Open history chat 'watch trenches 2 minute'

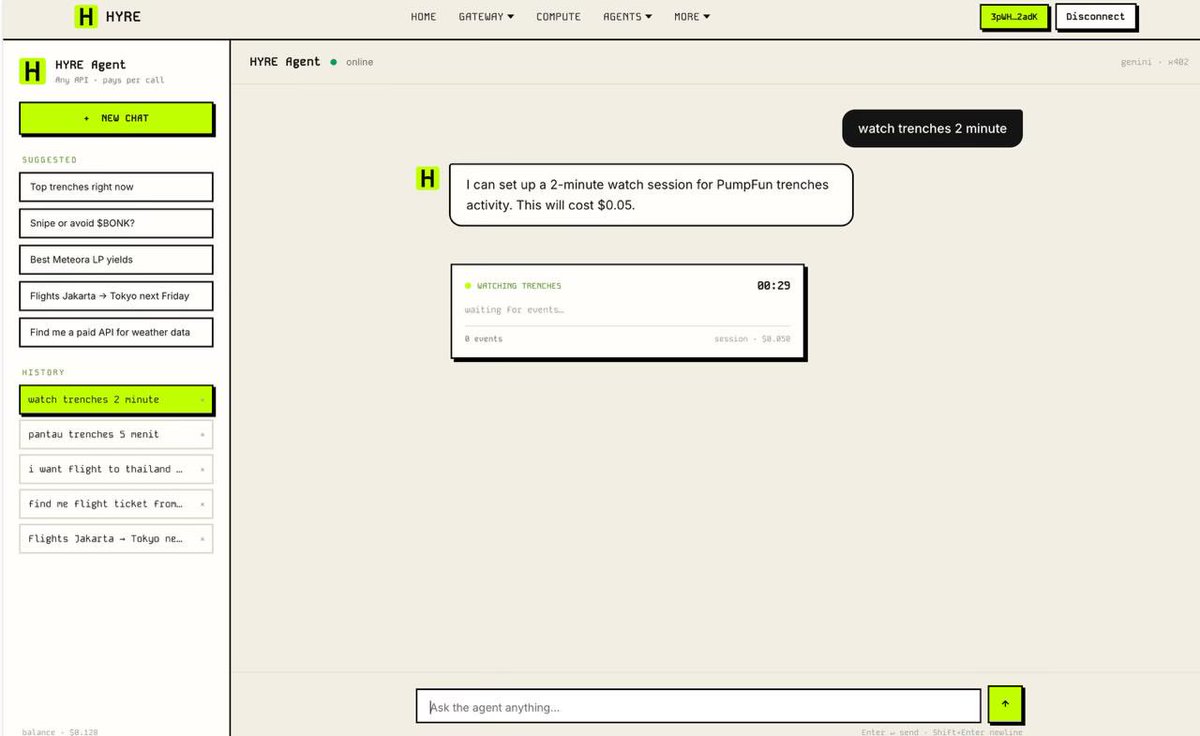point(116,400)
